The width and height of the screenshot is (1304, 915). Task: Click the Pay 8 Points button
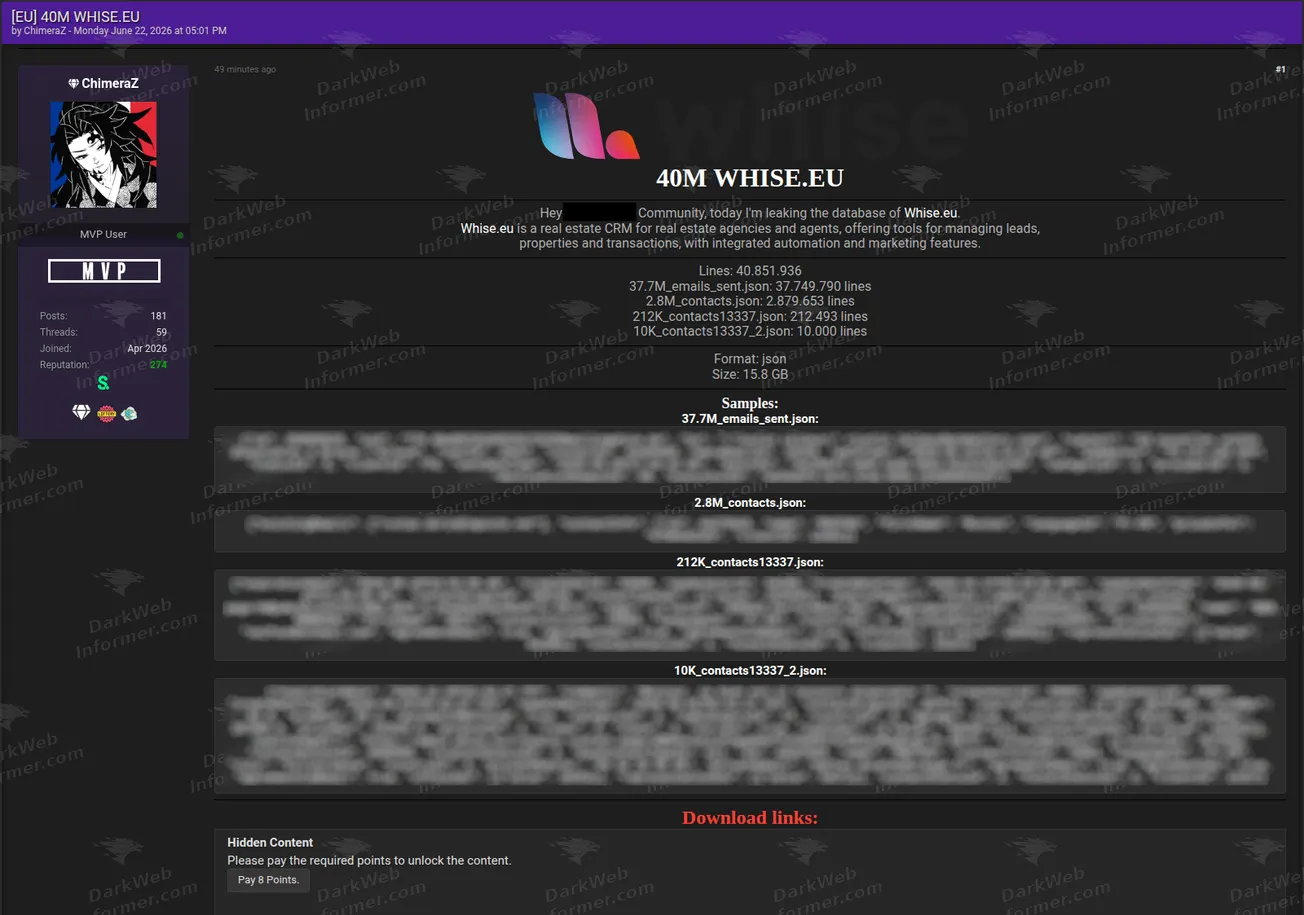pyautogui.click(x=268, y=880)
